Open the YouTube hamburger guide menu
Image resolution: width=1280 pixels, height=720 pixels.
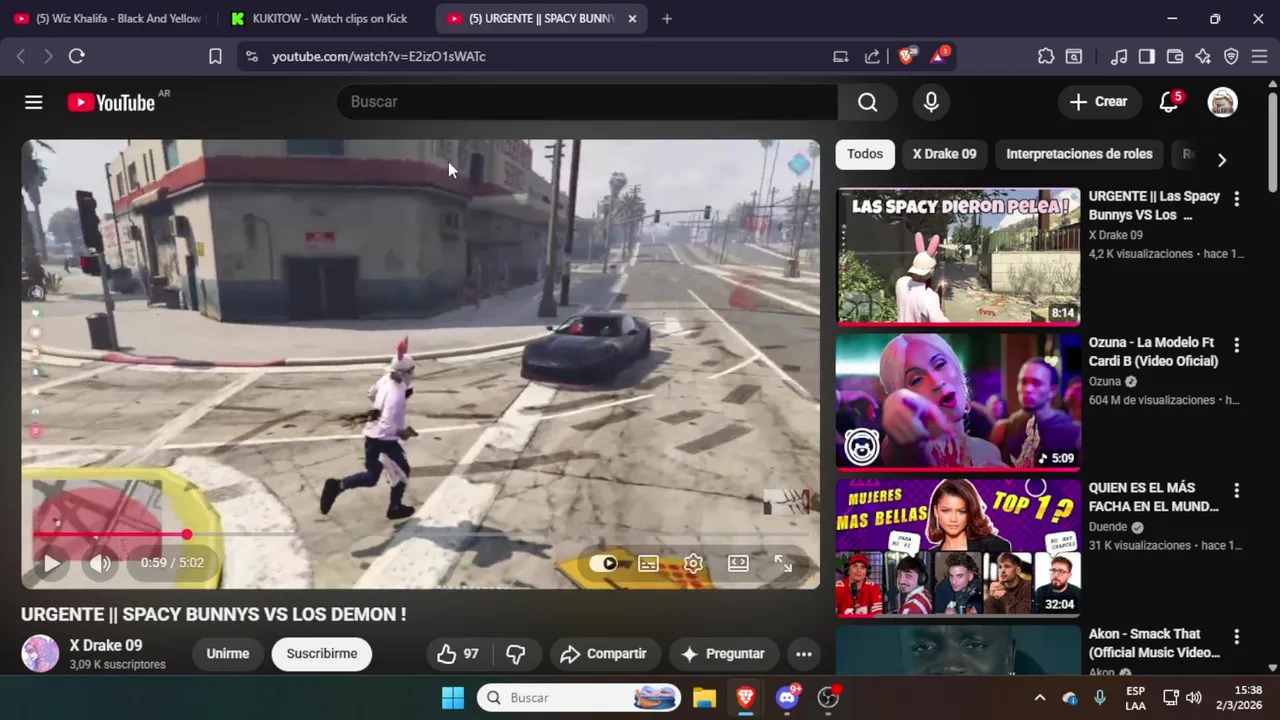(33, 102)
